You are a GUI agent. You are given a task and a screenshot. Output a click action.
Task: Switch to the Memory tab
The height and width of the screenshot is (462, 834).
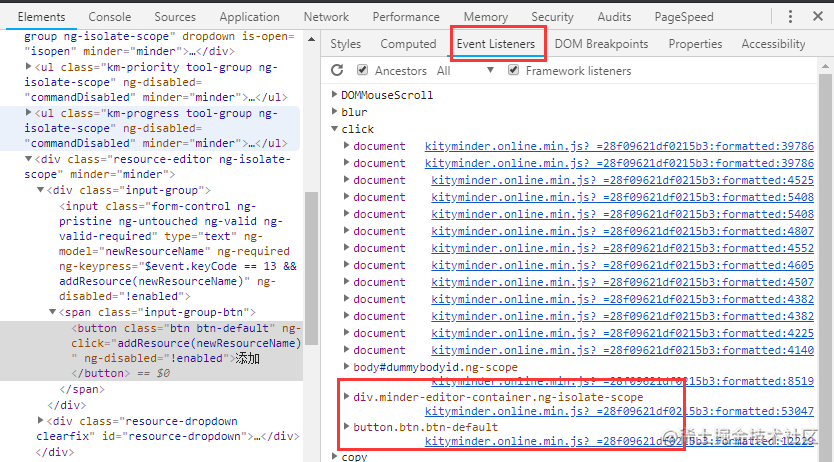click(x=486, y=17)
